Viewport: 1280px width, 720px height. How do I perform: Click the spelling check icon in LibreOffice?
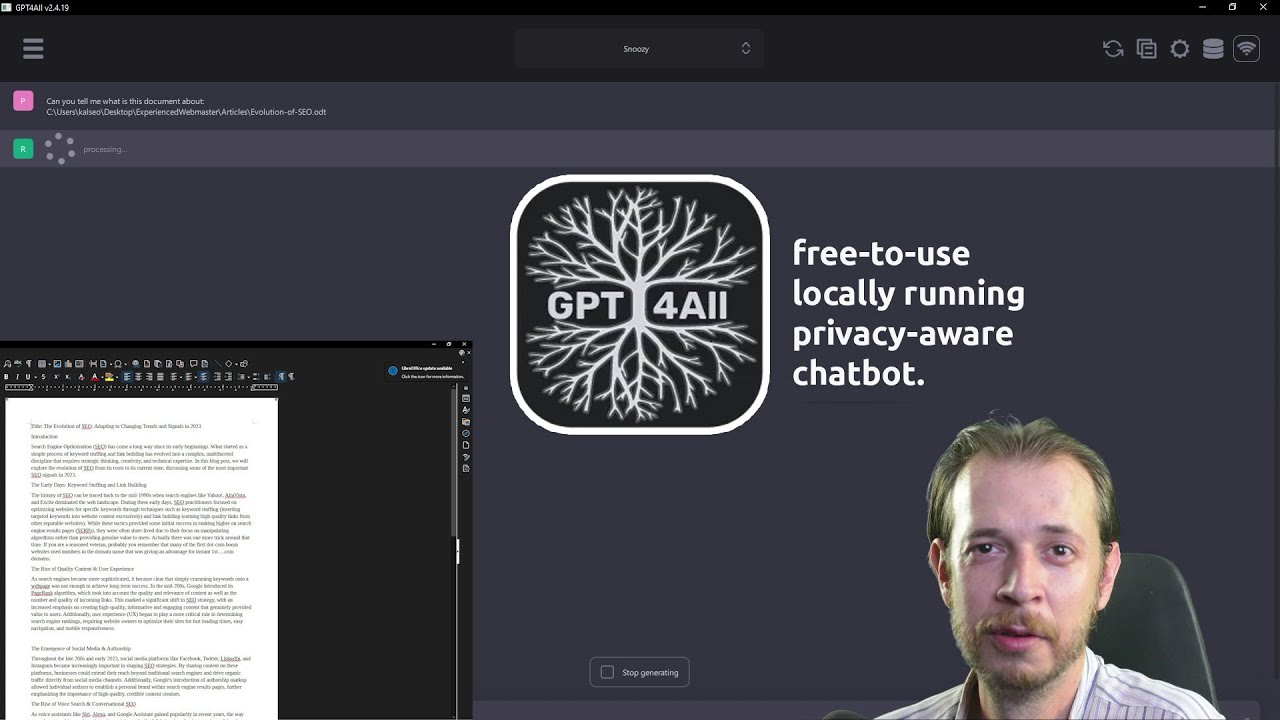tap(18, 364)
